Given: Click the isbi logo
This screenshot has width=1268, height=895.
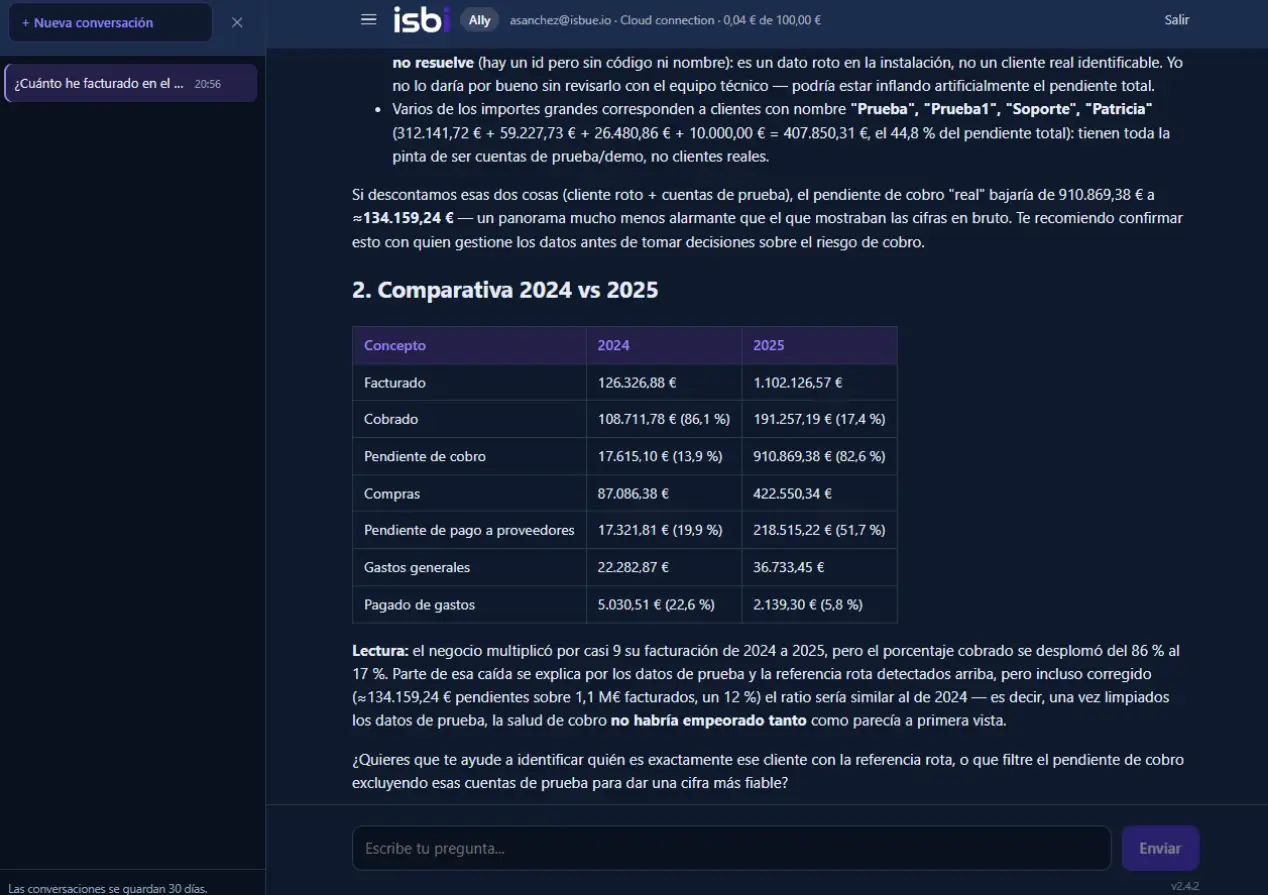Looking at the screenshot, I should click(x=421, y=20).
